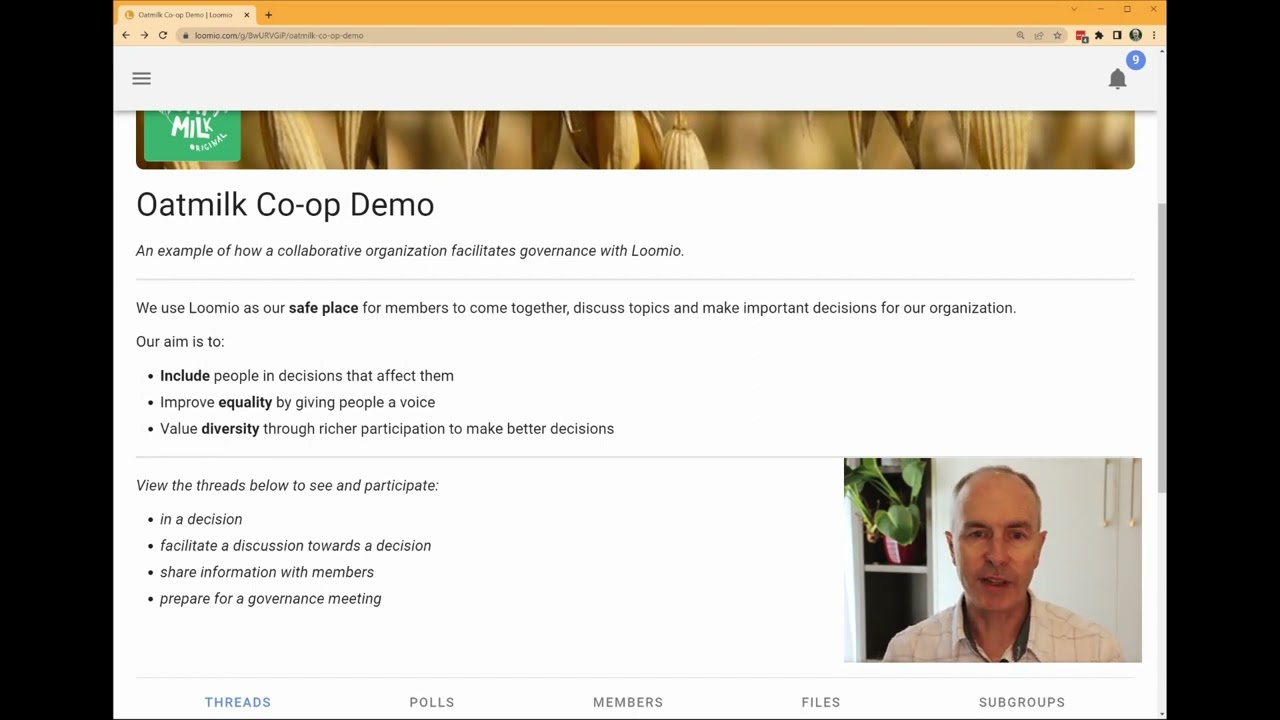Viewport: 1280px width, 720px height.
Task: Click 'prepare for a governance meeting' bullet
Action: (271, 599)
